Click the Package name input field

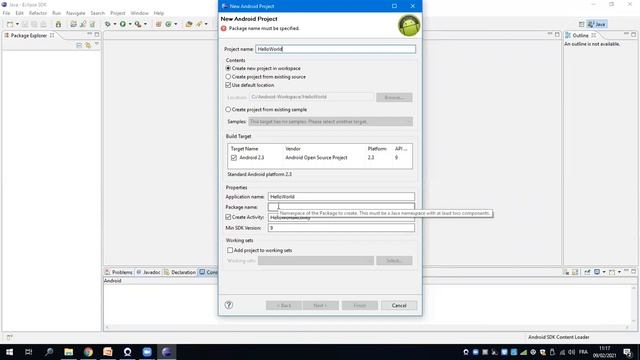pyautogui.click(x=341, y=207)
